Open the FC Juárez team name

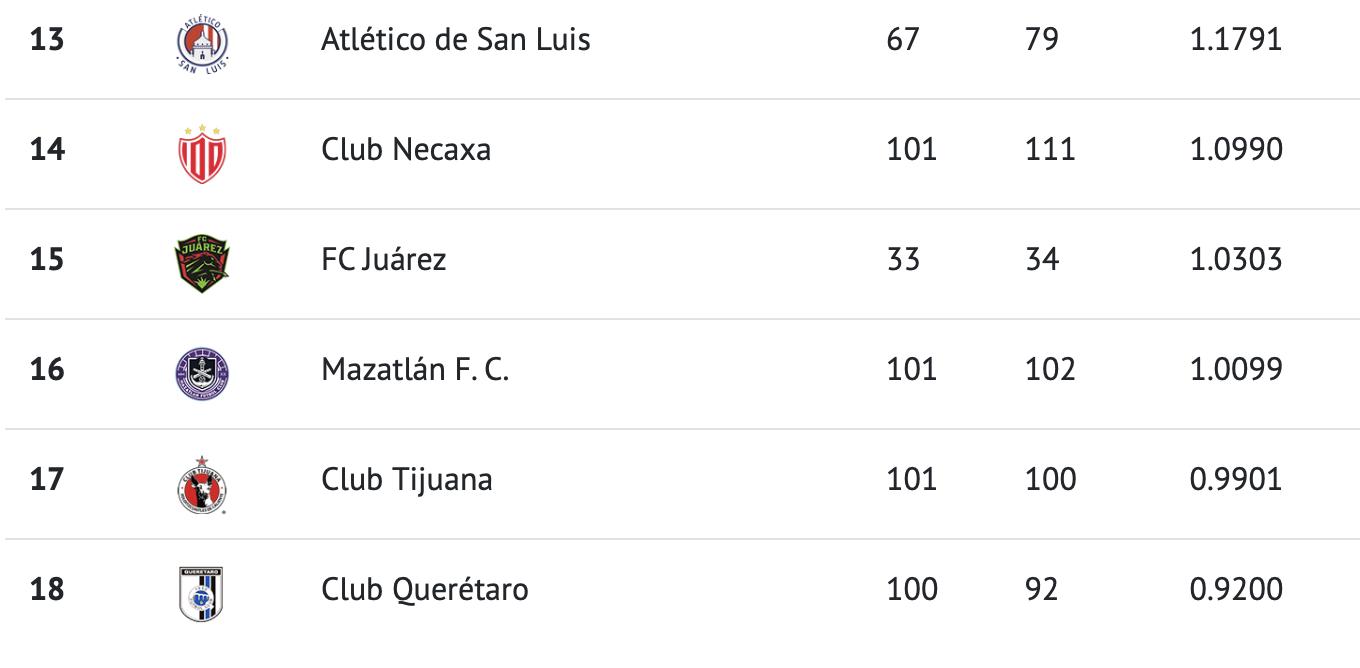384,260
